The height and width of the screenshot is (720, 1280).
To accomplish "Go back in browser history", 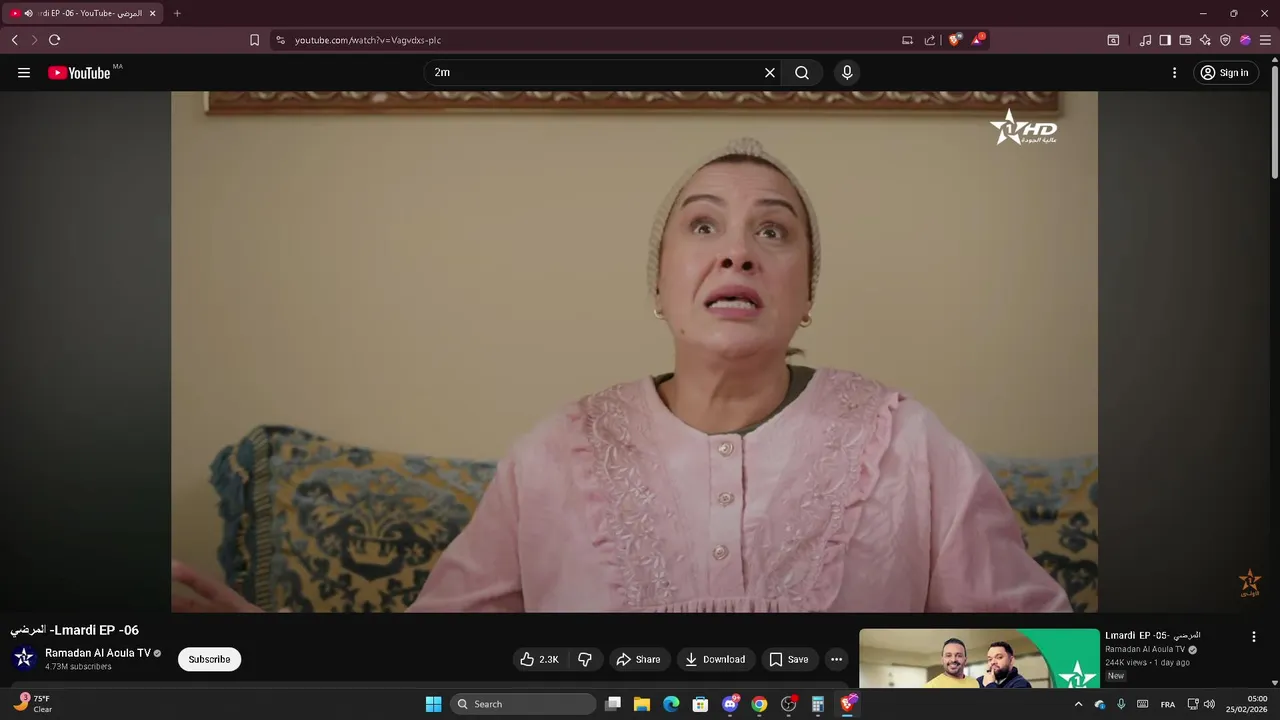I will [14, 40].
